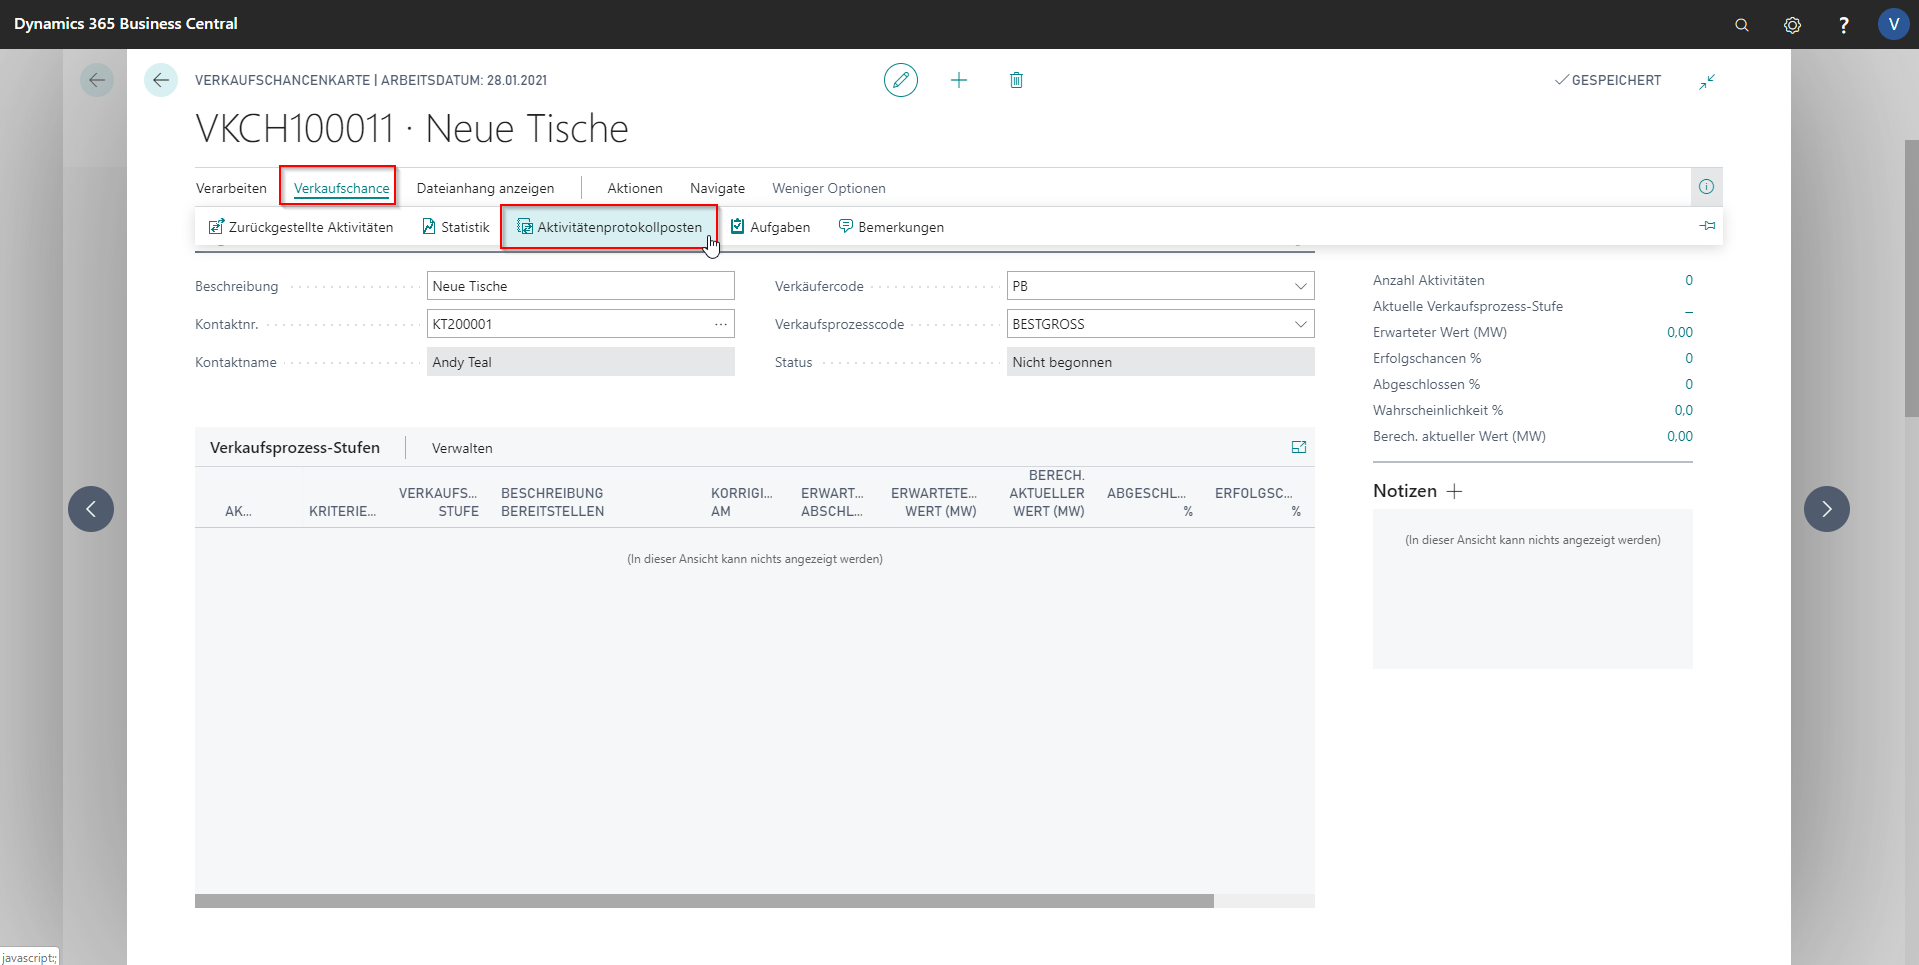This screenshot has height=965, width=1919.
Task: Open Statistik action
Action: tap(456, 227)
